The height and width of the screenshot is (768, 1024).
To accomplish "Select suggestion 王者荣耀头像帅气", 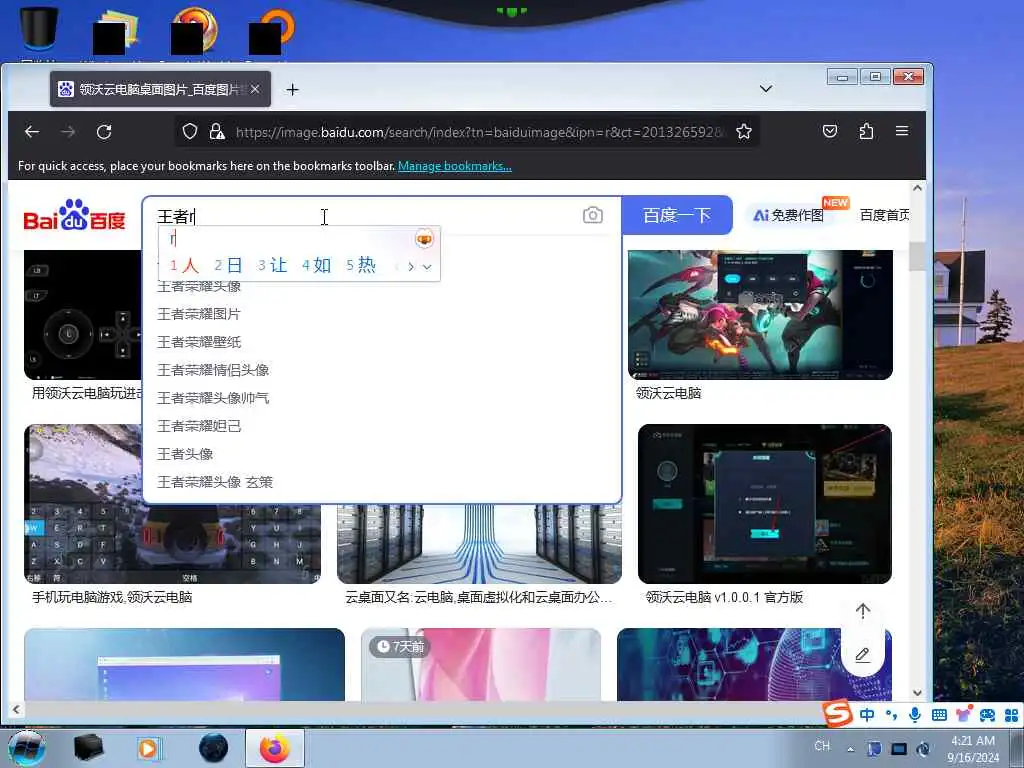I will tap(213, 398).
